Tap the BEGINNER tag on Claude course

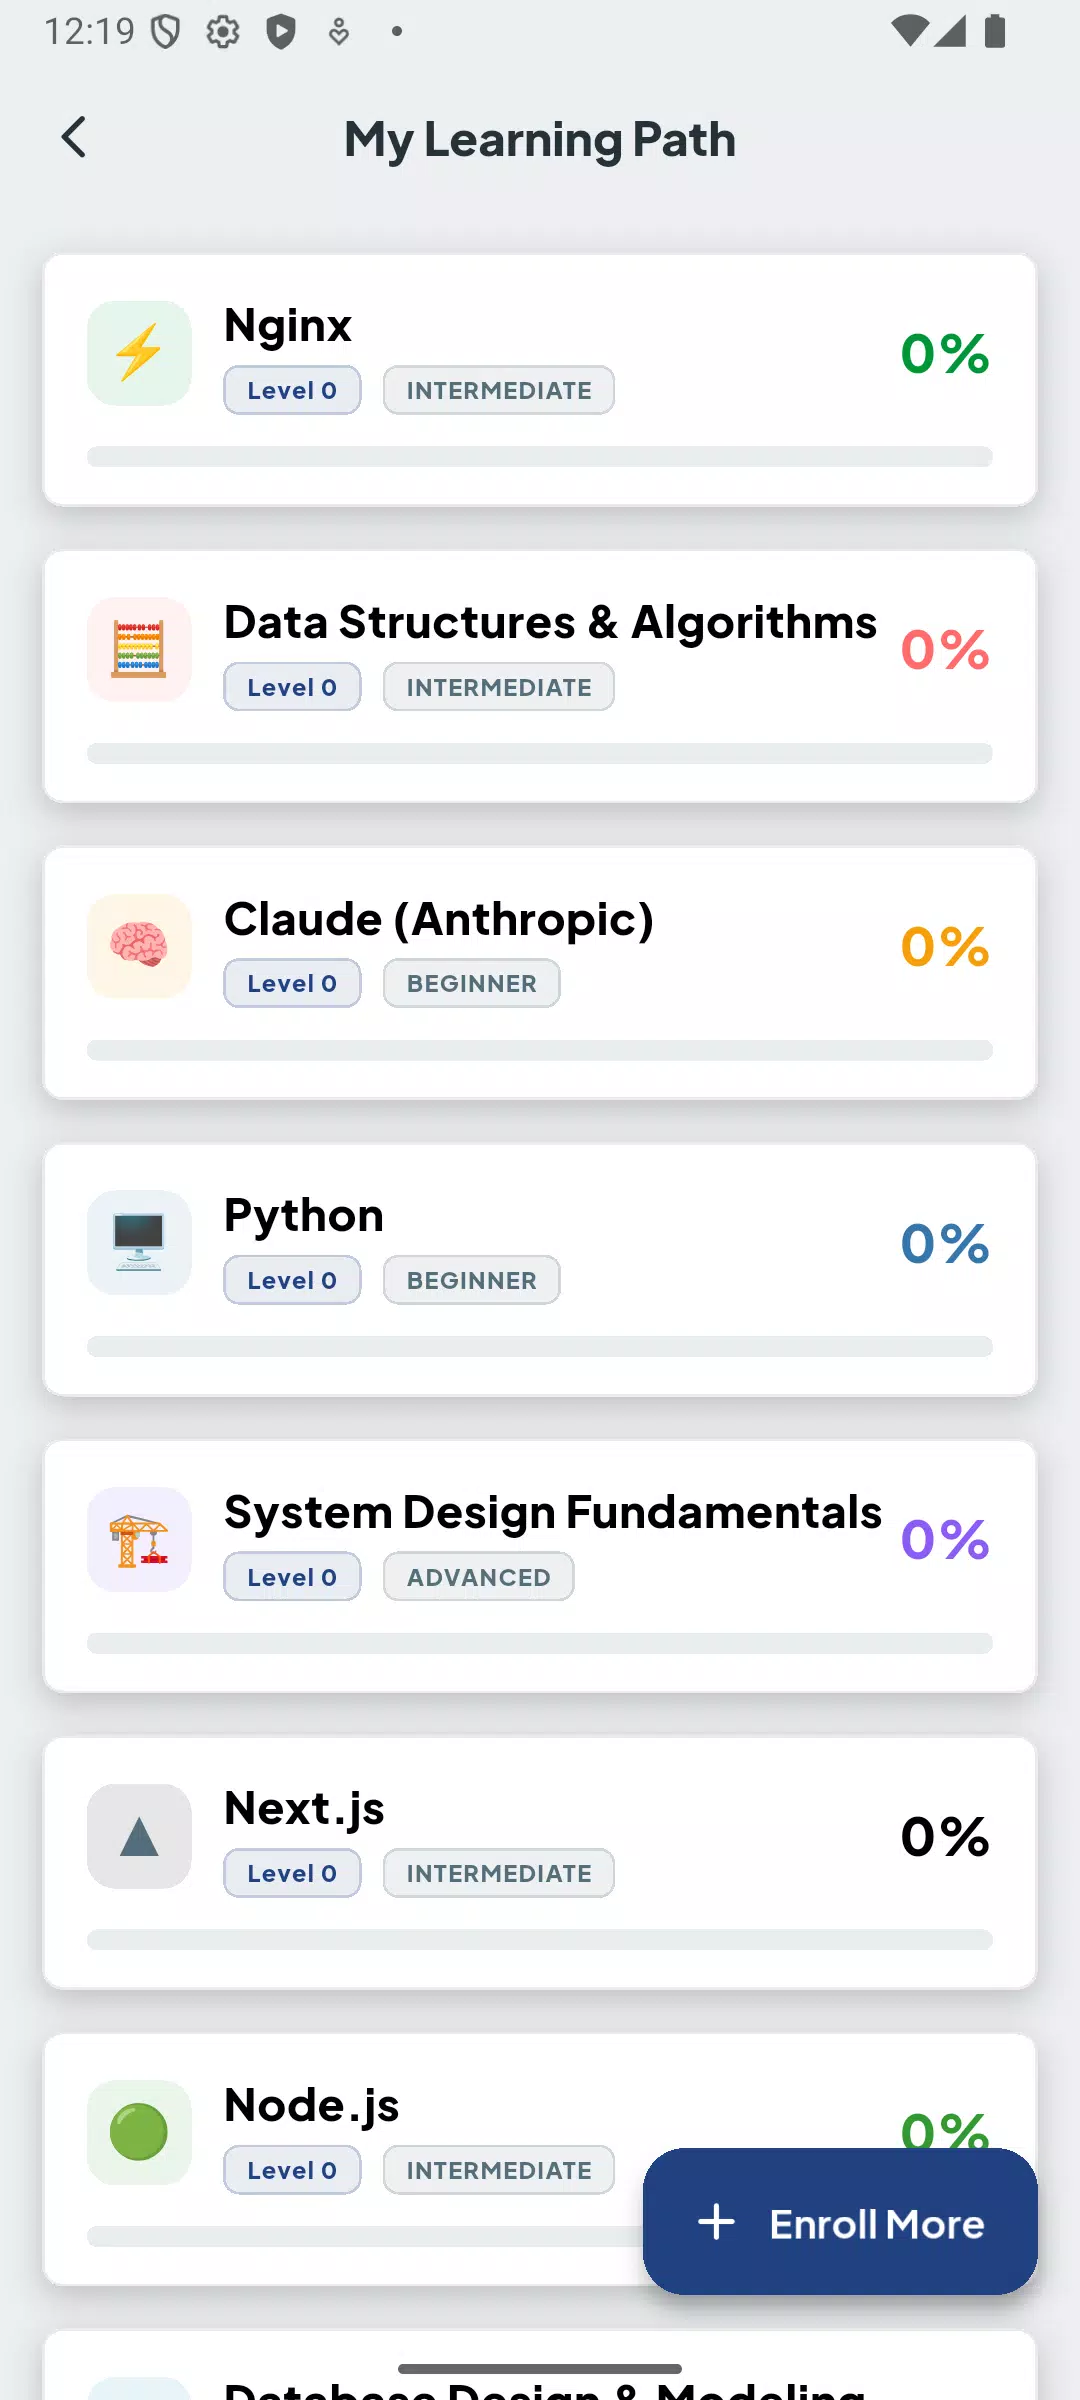point(471,984)
